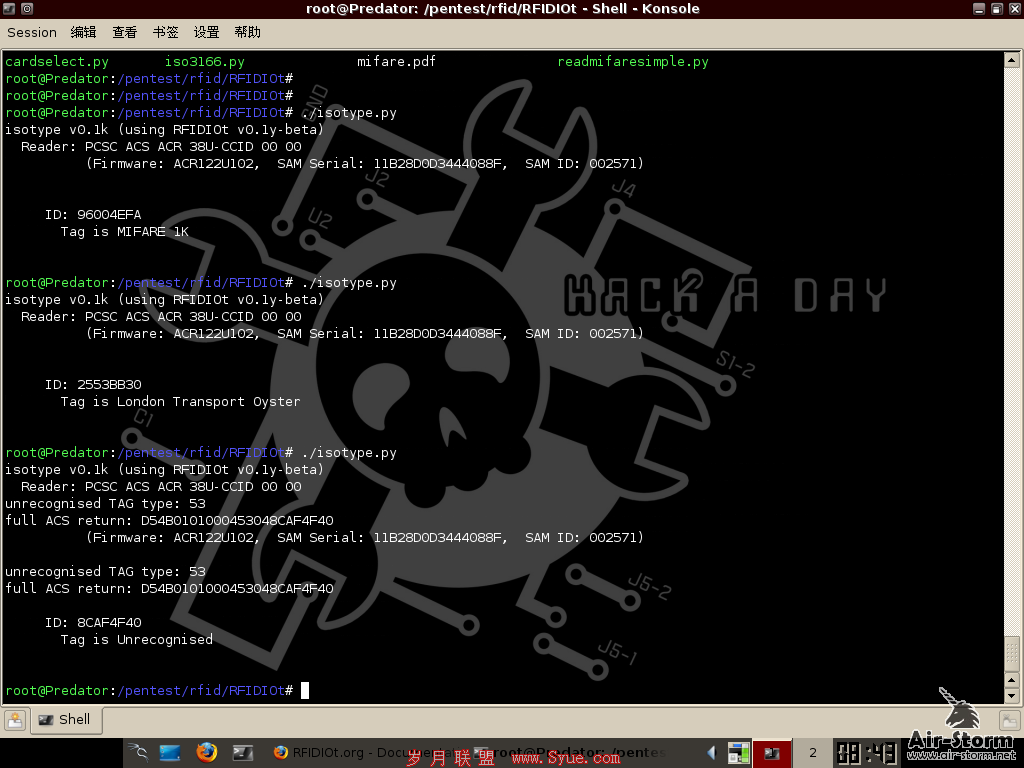Click the text 'ID: 8CAF4F40'
Viewport: 1024px width, 768px height.
93,622
